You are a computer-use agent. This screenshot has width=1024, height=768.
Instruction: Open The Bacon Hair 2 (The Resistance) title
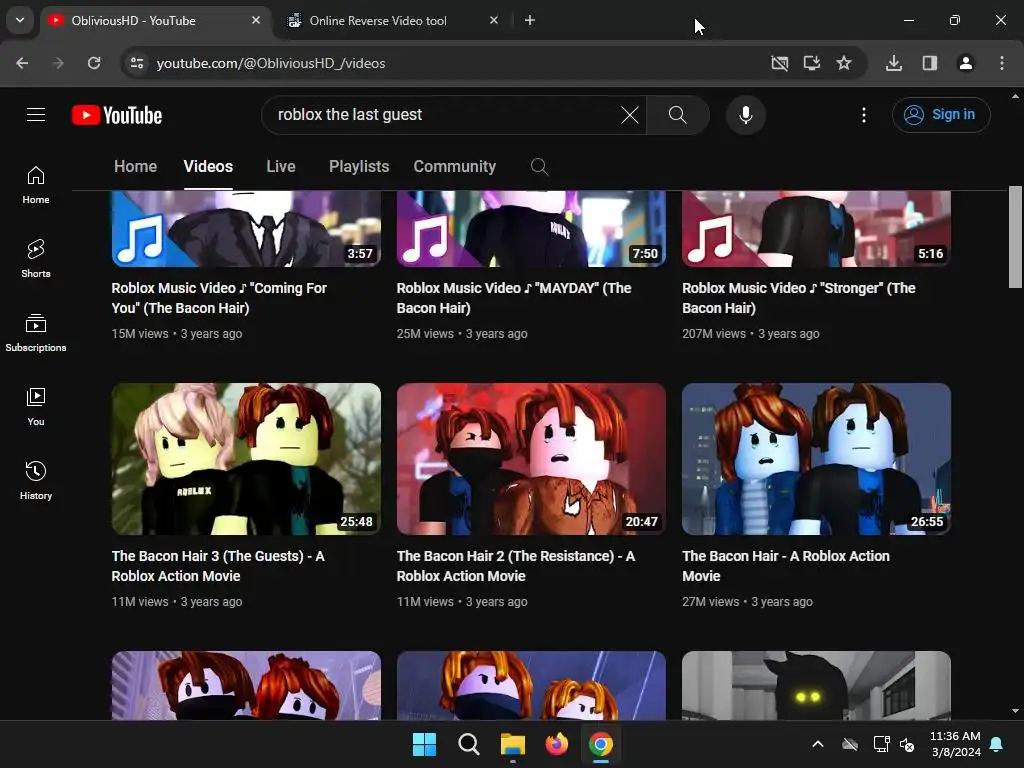pyautogui.click(x=516, y=566)
